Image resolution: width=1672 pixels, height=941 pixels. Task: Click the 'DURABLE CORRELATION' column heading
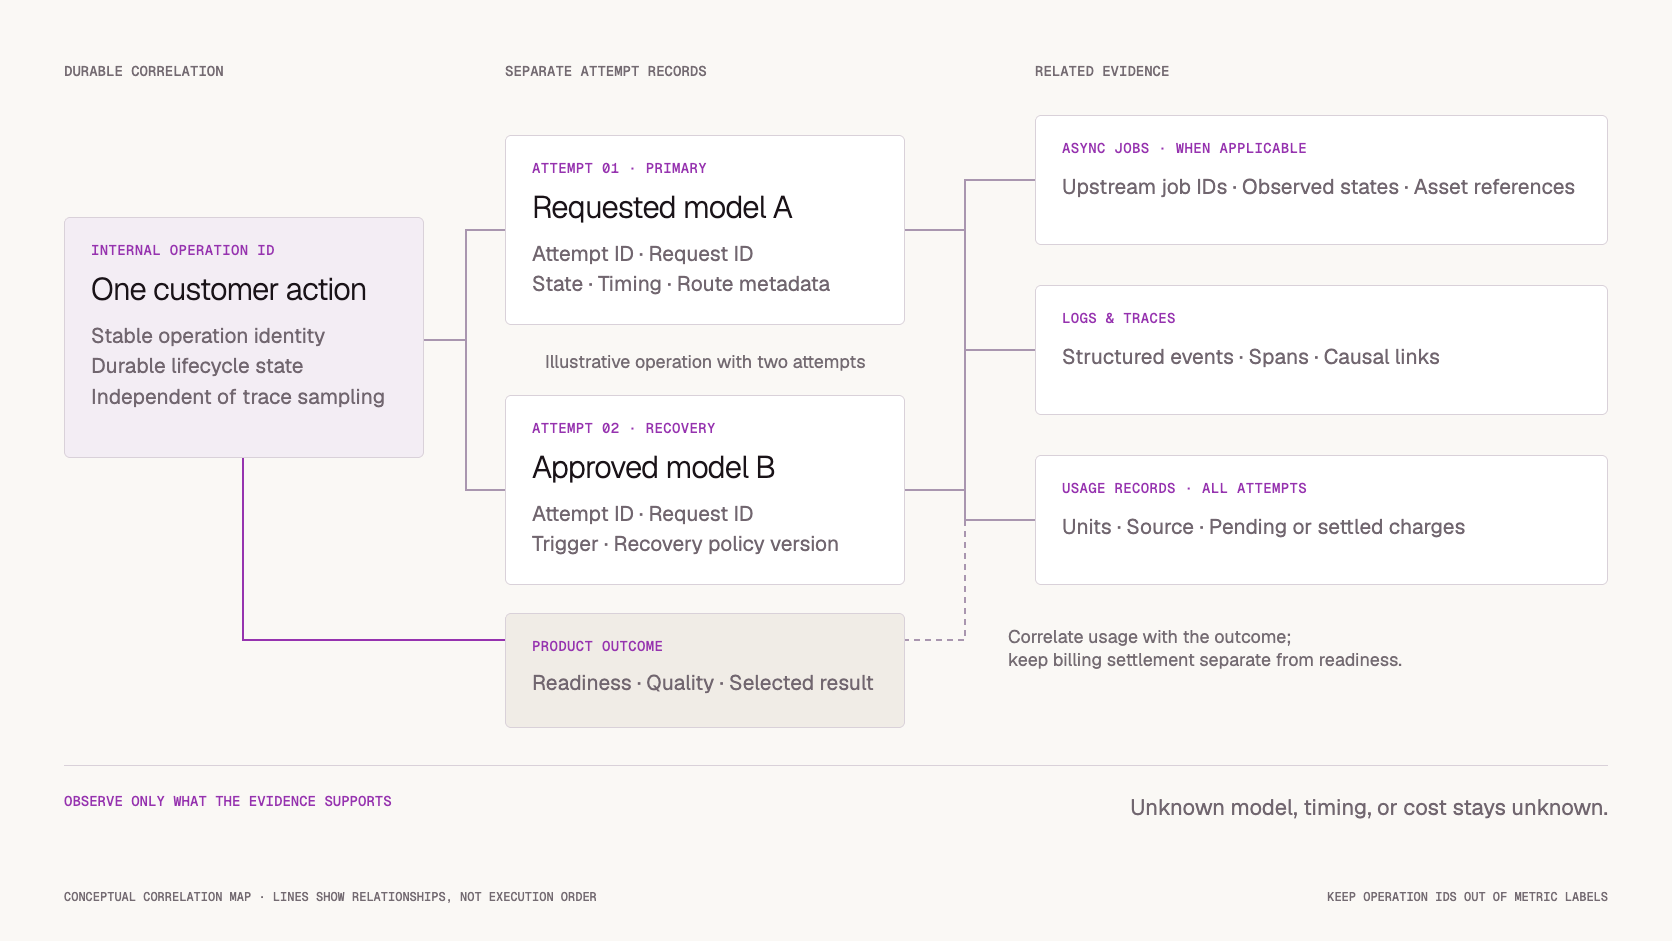144,71
